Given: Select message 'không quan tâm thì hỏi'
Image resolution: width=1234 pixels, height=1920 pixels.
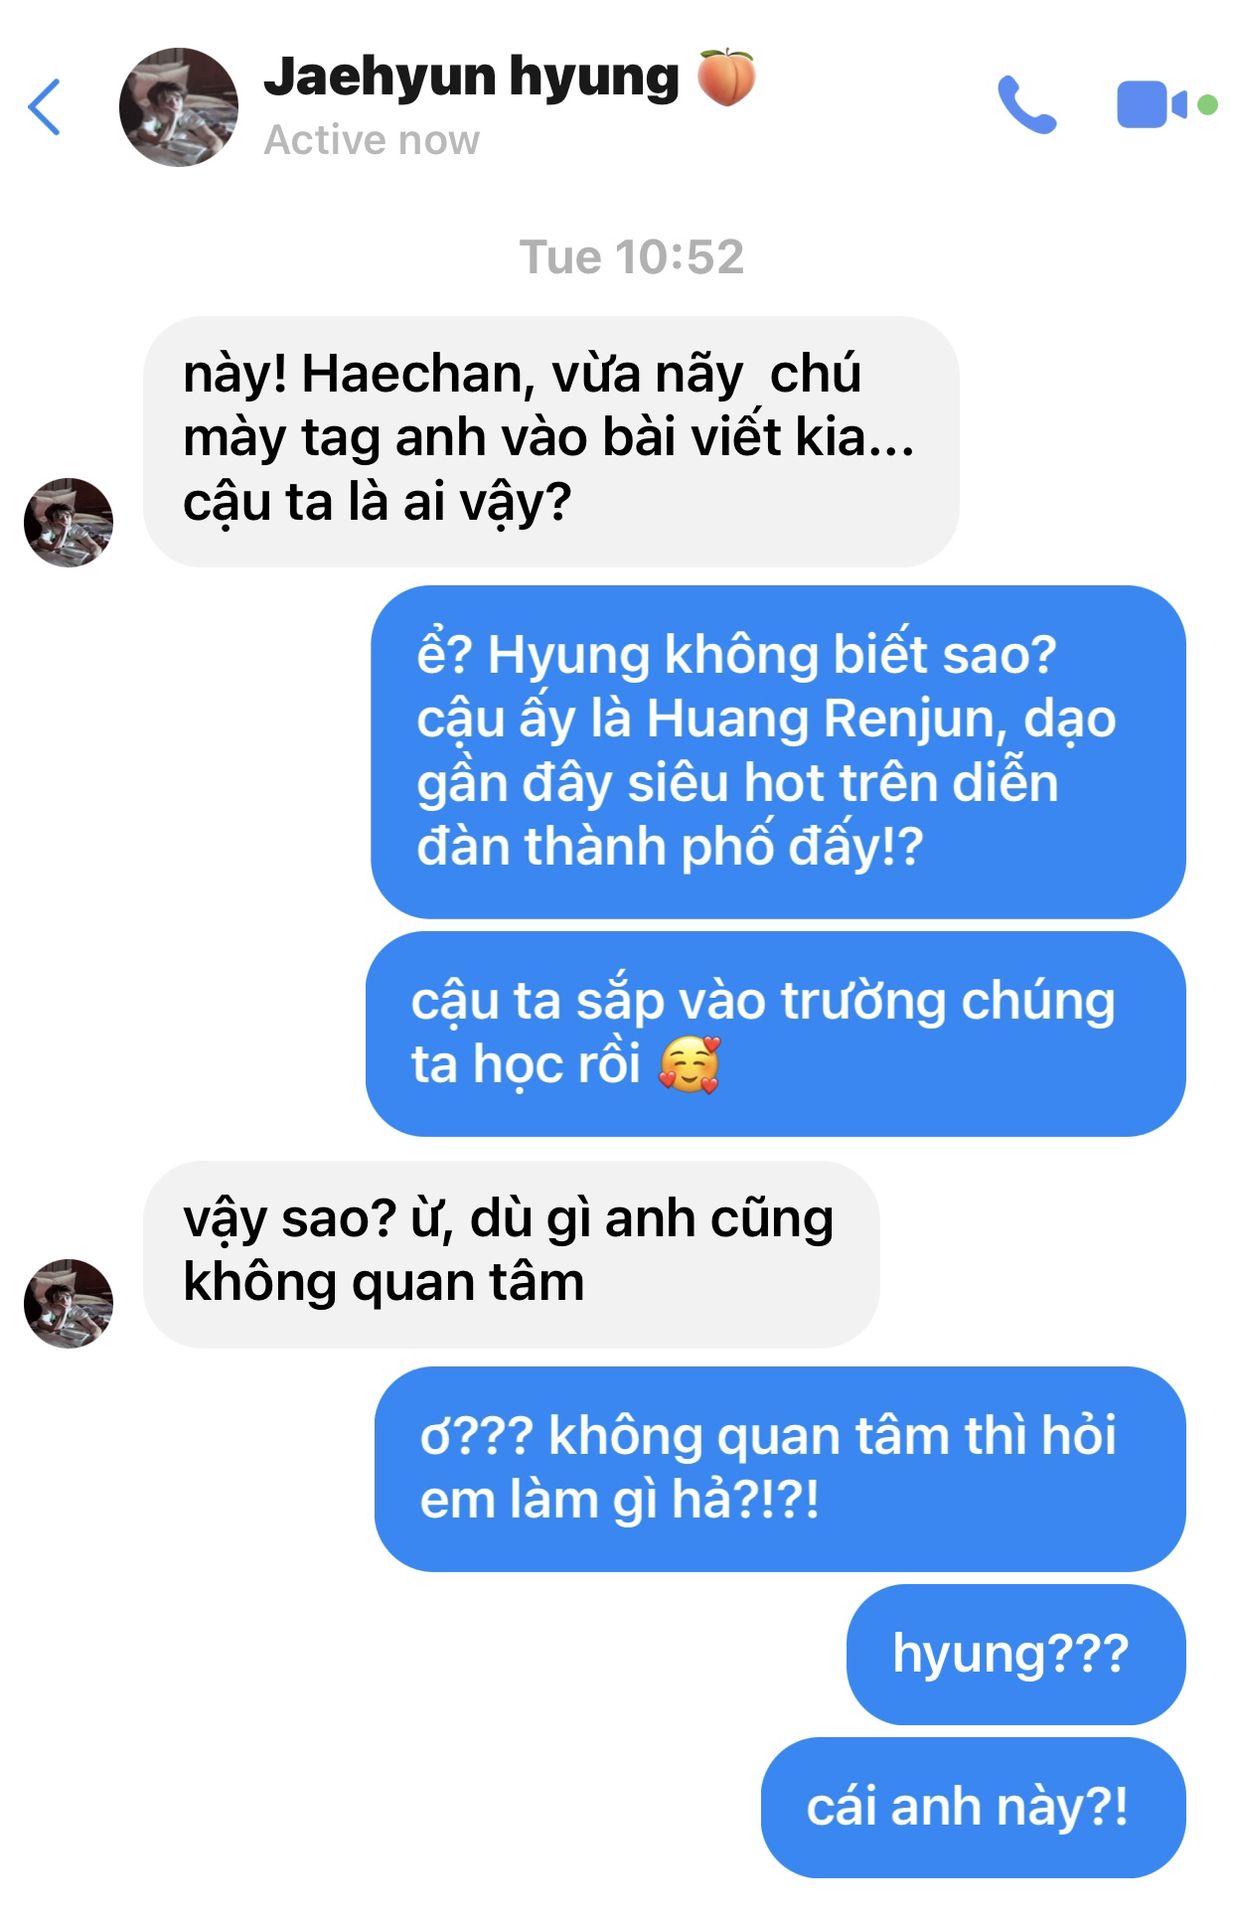Looking at the screenshot, I should (x=780, y=1468).
